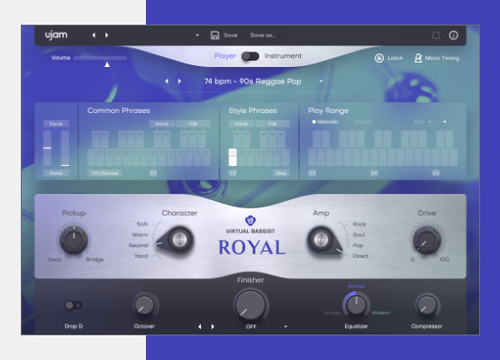Screen dimensions: 500x360
Task: Click the Character selector knob
Action: click(176, 240)
